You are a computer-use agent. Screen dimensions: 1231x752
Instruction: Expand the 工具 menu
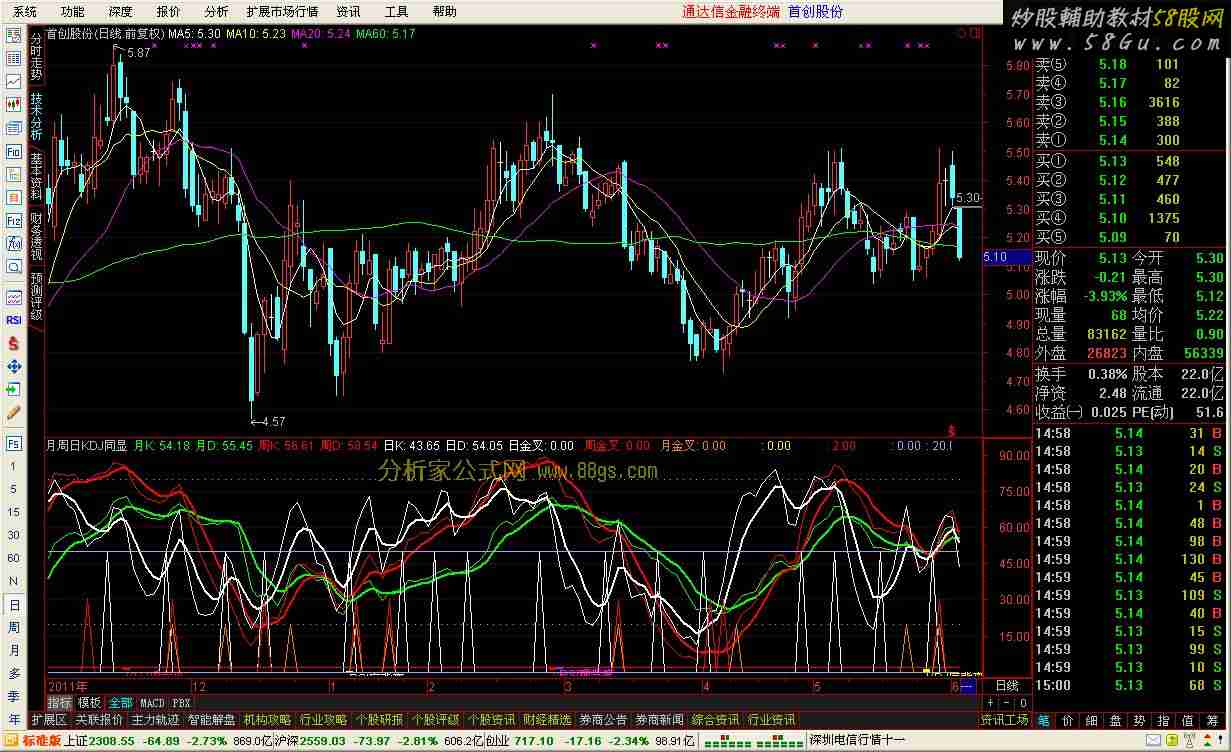click(x=397, y=12)
